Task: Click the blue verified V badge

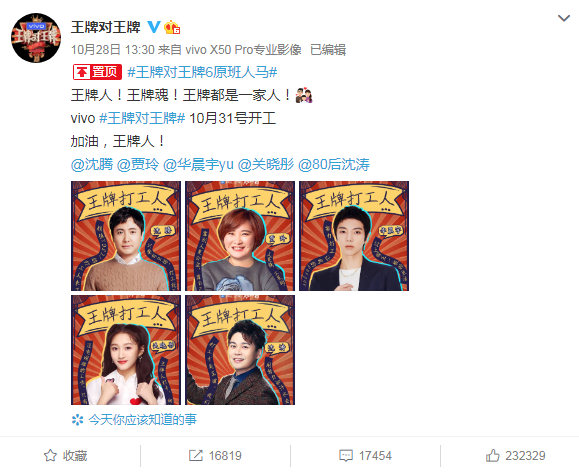Action: tap(154, 27)
